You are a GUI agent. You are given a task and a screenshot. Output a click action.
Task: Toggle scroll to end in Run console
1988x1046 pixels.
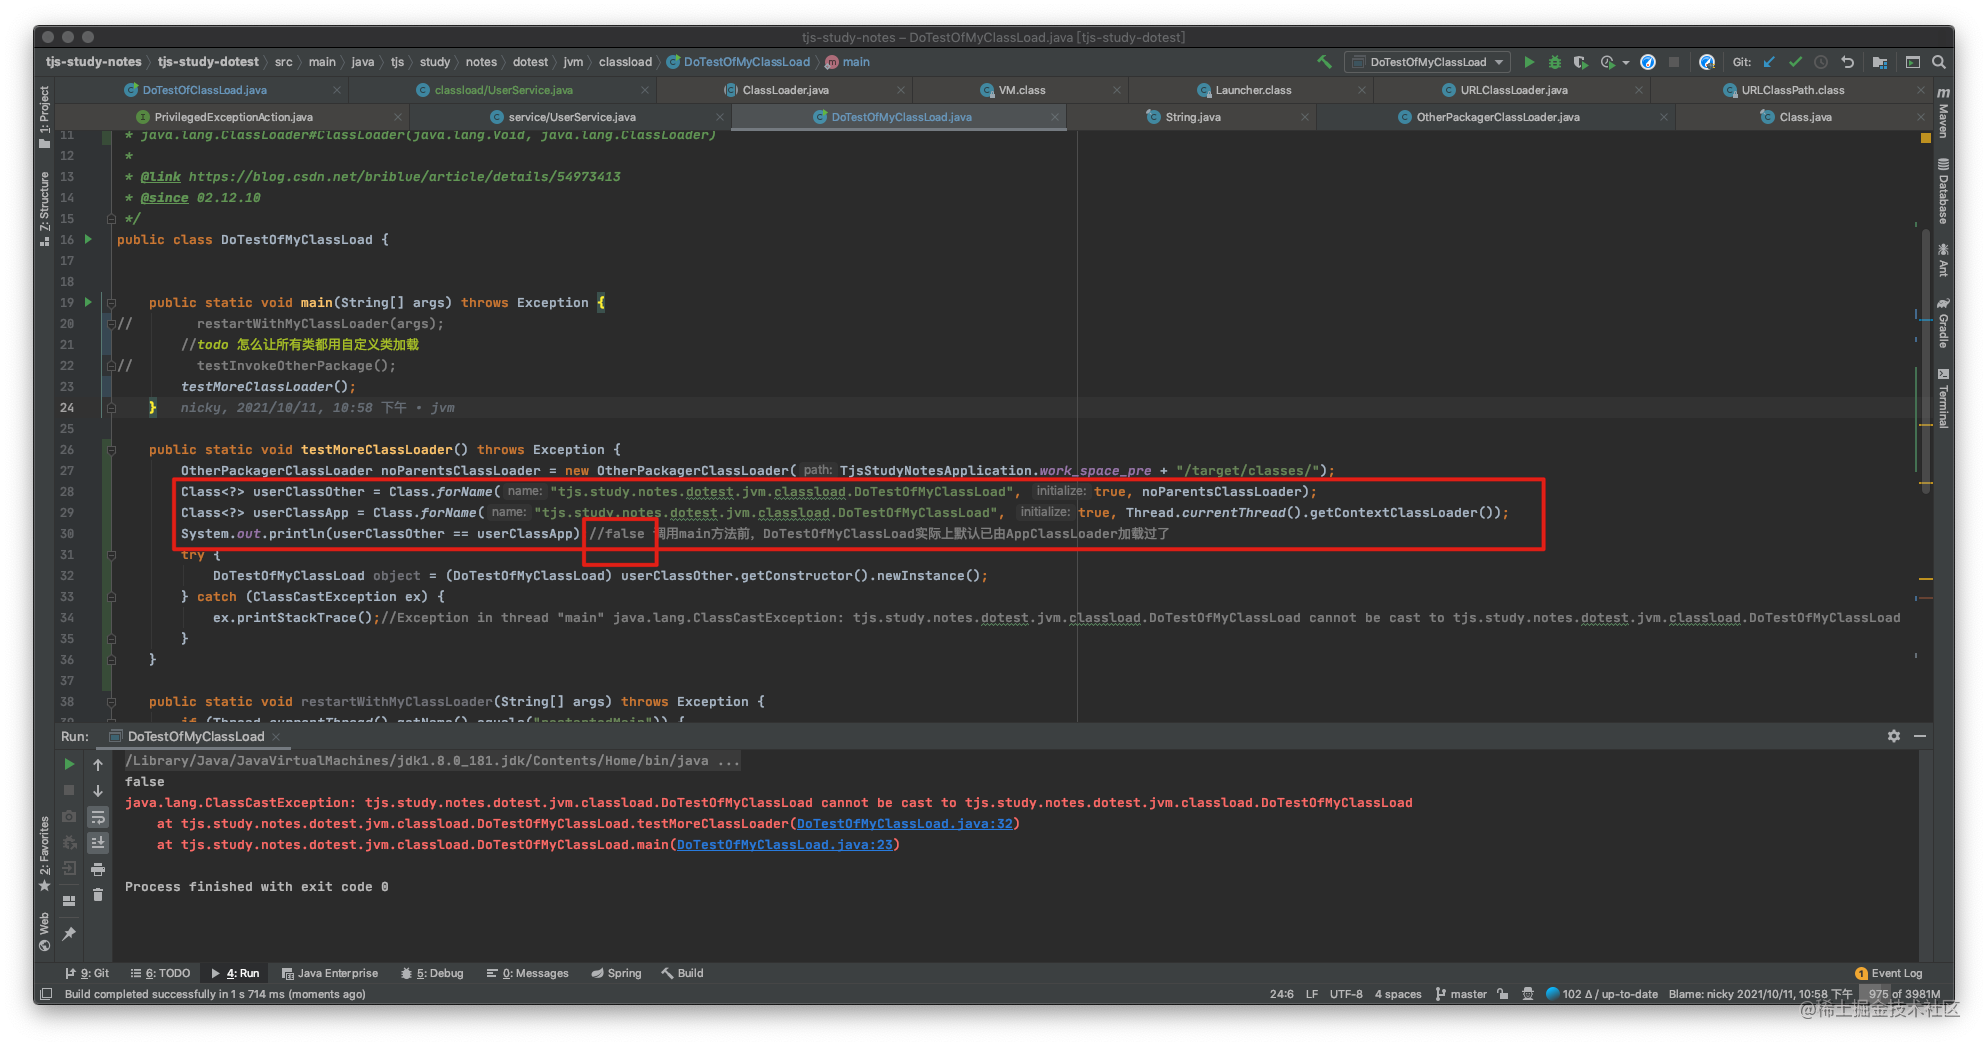coord(98,843)
